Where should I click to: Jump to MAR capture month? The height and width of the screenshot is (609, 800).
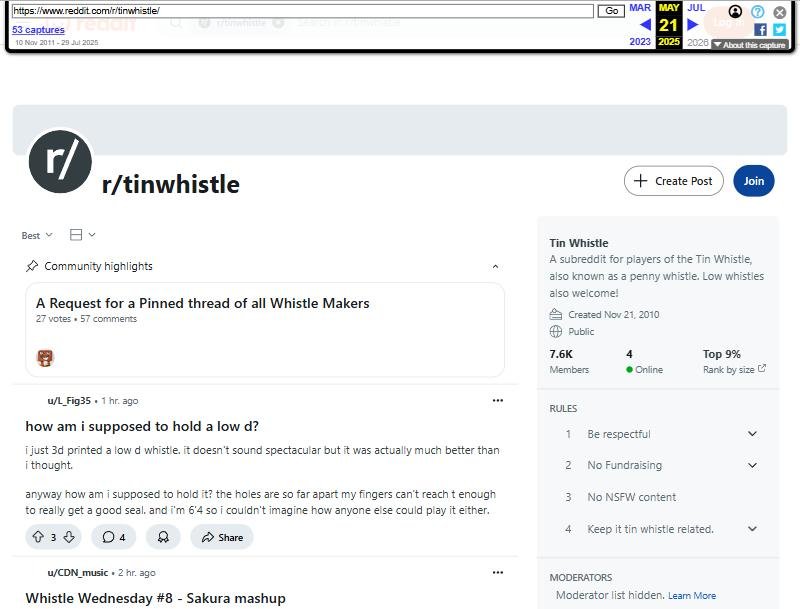[x=640, y=8]
